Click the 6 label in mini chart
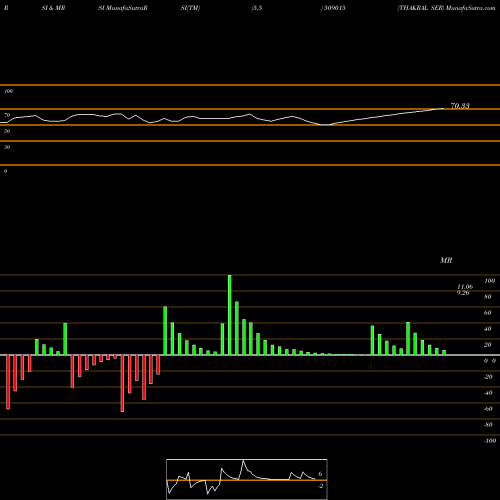500x500 pixels. click(320, 474)
